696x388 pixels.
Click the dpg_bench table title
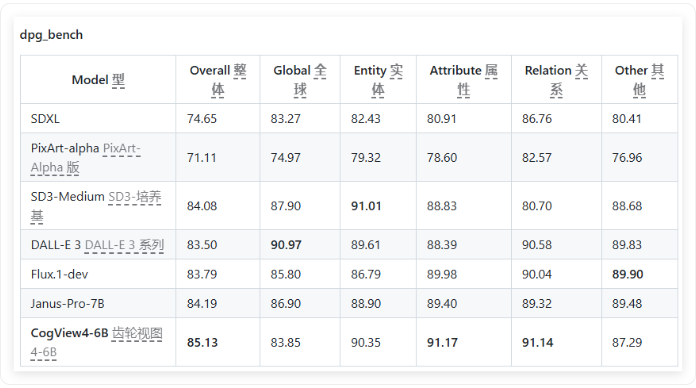click(x=51, y=35)
